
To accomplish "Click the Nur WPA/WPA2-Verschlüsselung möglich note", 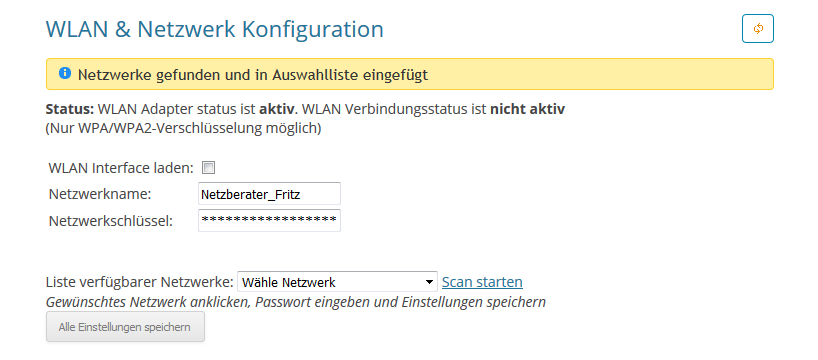I will [184, 128].
